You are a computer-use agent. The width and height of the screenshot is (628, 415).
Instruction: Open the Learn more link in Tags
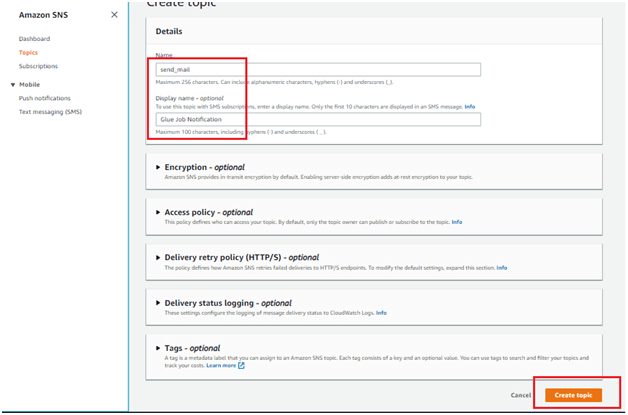[221, 365]
